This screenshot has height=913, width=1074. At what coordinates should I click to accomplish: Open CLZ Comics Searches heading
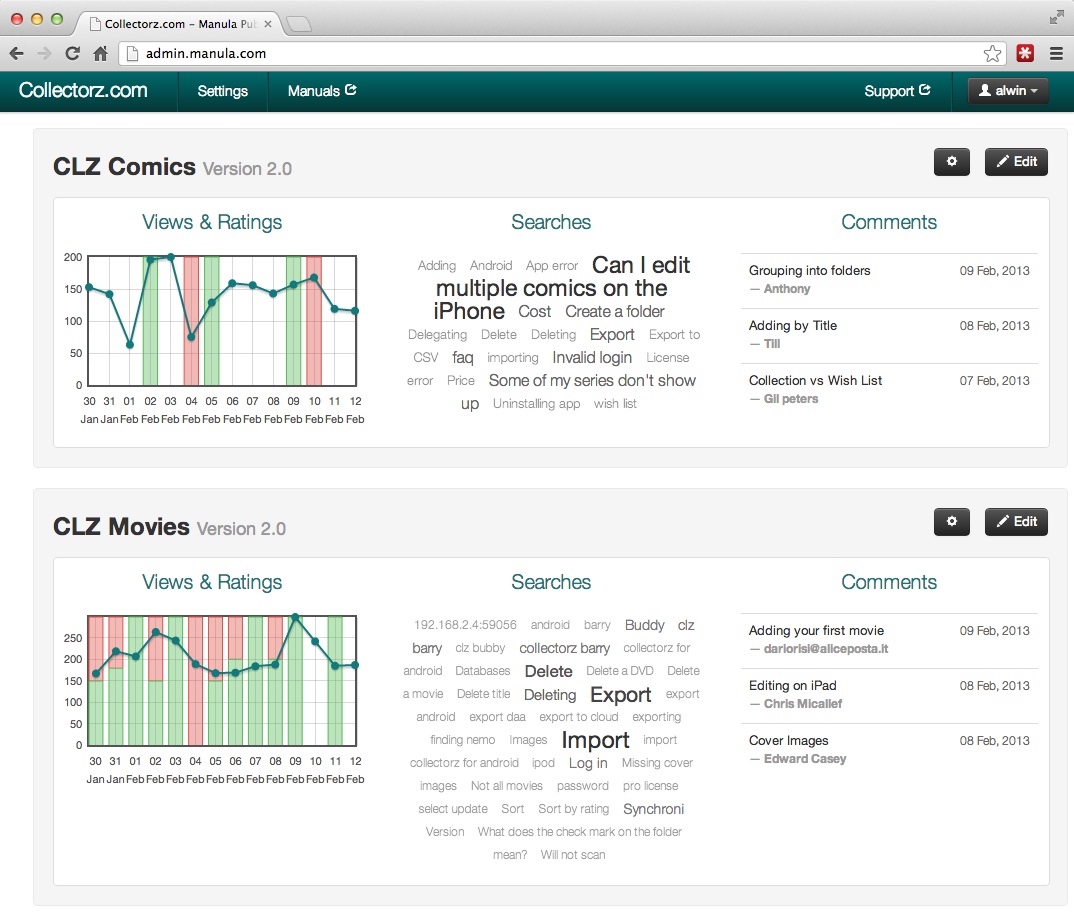[x=551, y=222]
